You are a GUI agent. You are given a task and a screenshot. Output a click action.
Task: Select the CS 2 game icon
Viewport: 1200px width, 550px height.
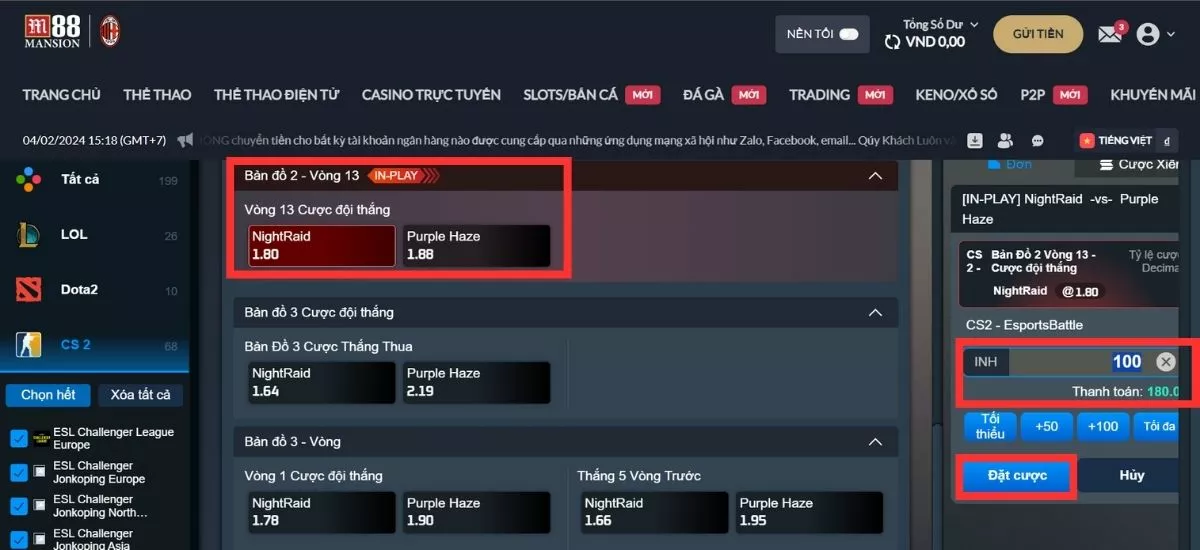click(x=28, y=345)
